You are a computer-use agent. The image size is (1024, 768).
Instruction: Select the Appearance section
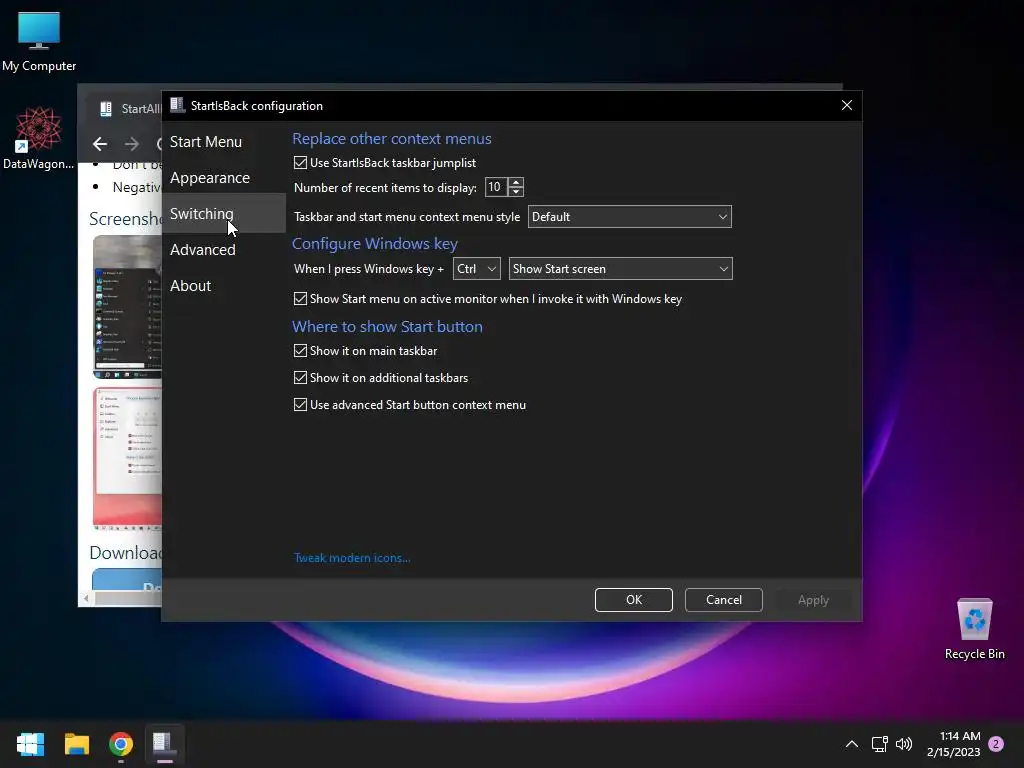point(223,178)
